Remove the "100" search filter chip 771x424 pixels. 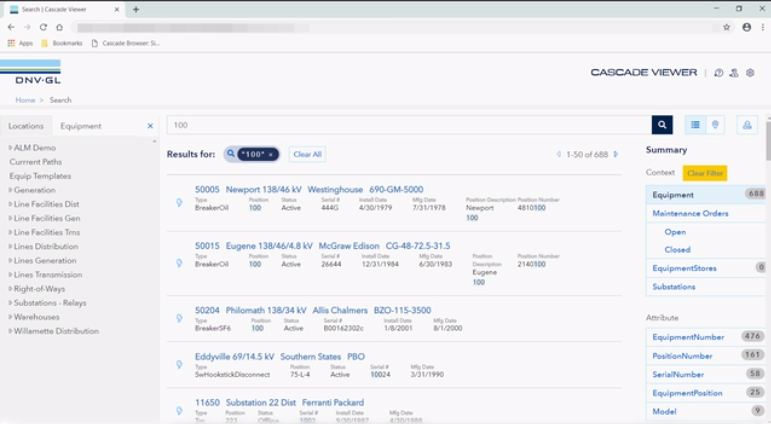[270, 154]
